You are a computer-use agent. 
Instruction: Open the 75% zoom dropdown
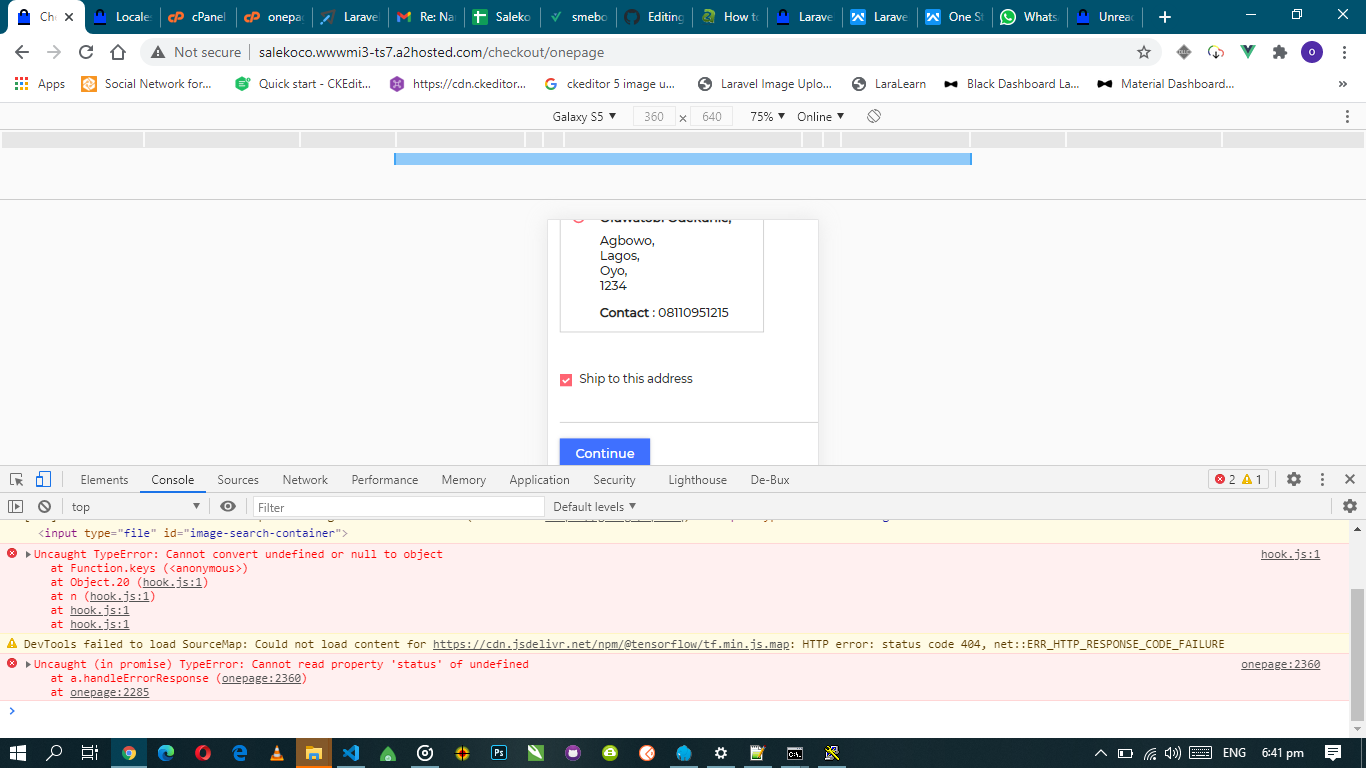(768, 117)
